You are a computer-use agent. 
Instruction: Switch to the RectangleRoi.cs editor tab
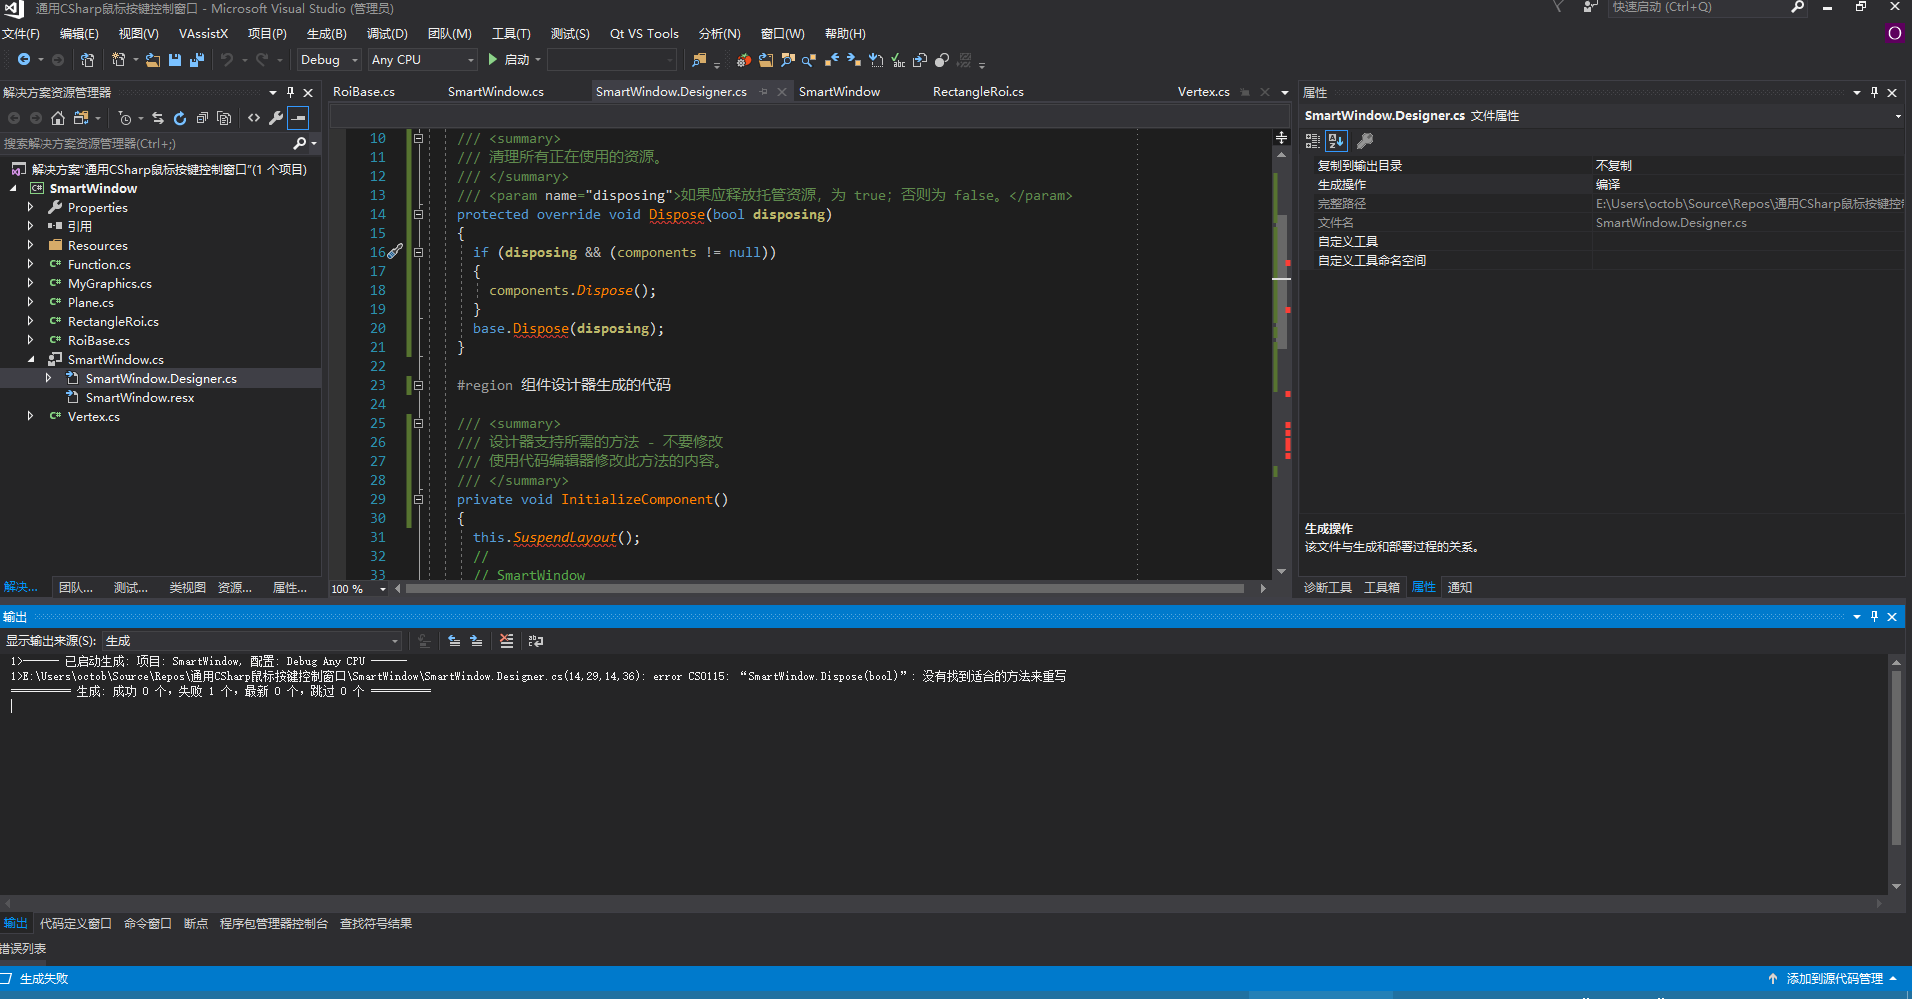pyautogui.click(x=977, y=92)
